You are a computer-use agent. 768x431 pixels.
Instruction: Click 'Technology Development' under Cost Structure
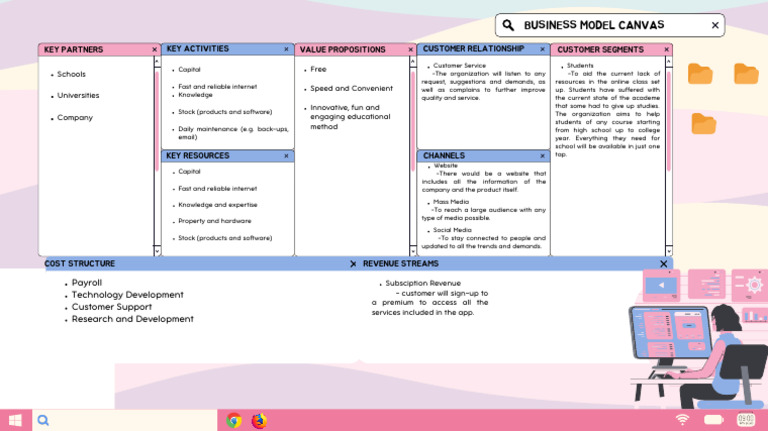coord(127,295)
